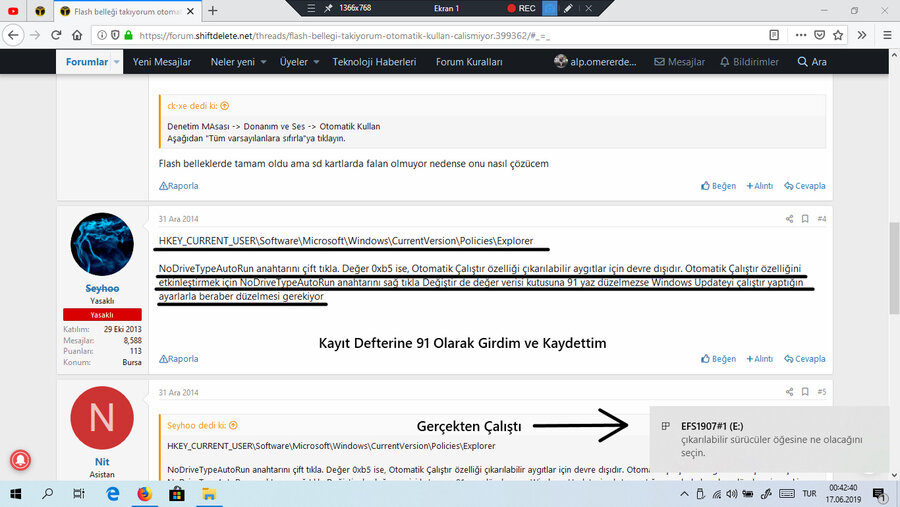Open the Forumlar menu item
900x507 pixels.
coord(87,61)
